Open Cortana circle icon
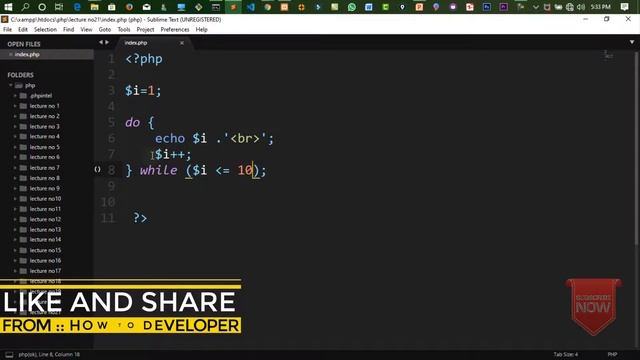The image size is (640, 360). point(42,7)
